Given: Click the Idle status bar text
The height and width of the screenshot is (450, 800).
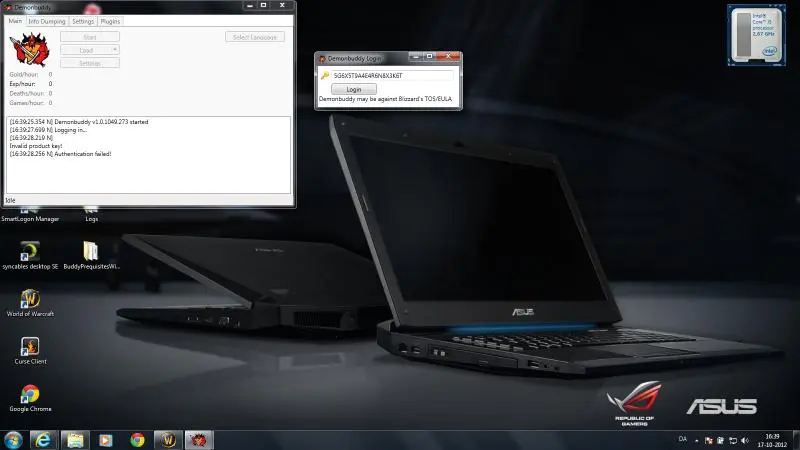Looking at the screenshot, I should coord(10,201).
